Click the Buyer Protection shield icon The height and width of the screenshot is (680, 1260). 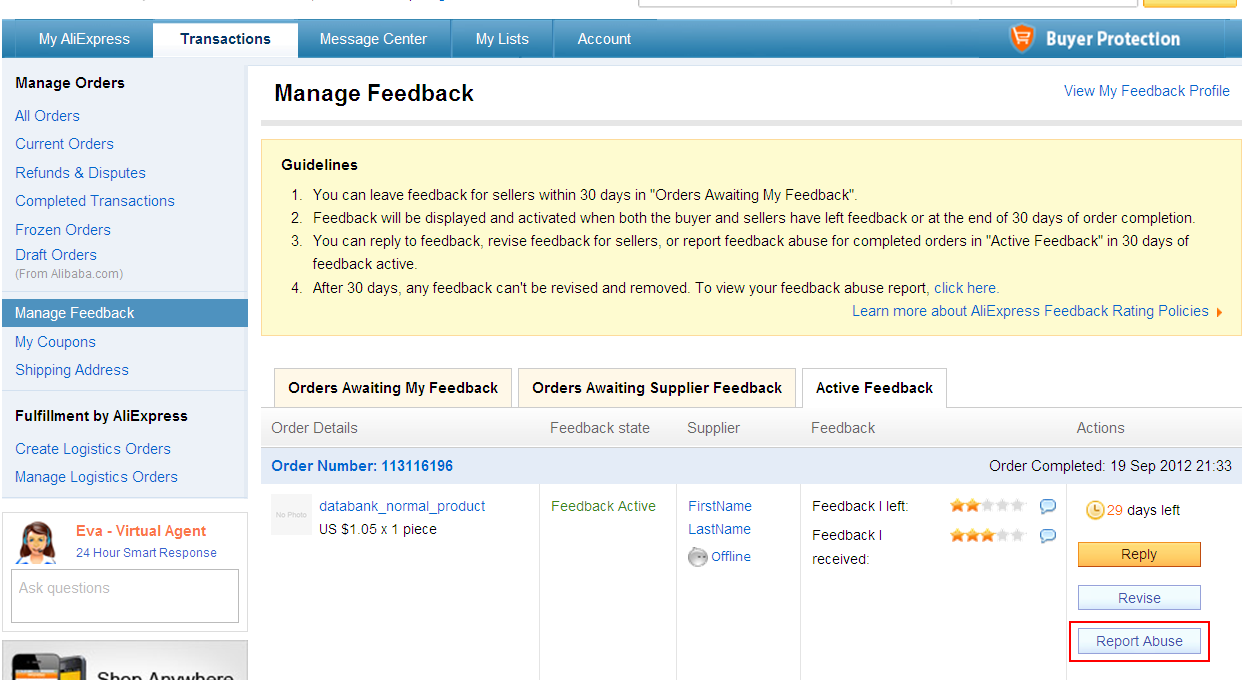1021,39
